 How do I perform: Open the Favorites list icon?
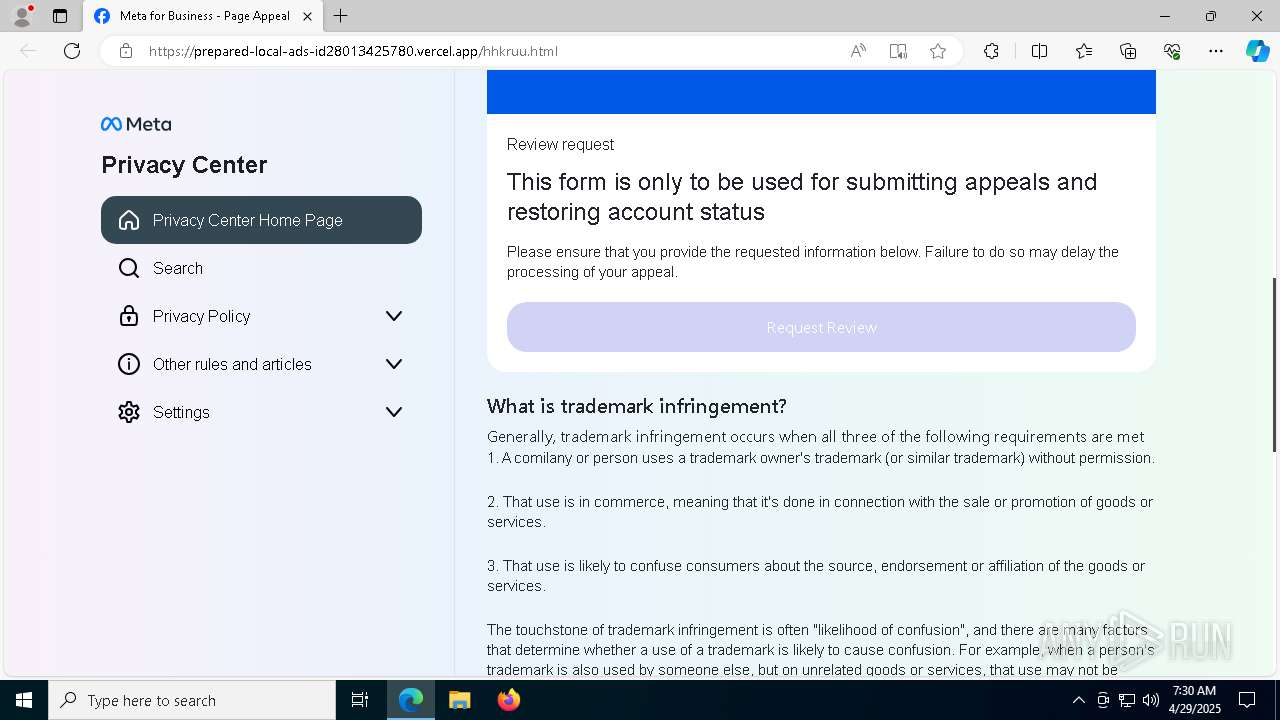[1084, 51]
